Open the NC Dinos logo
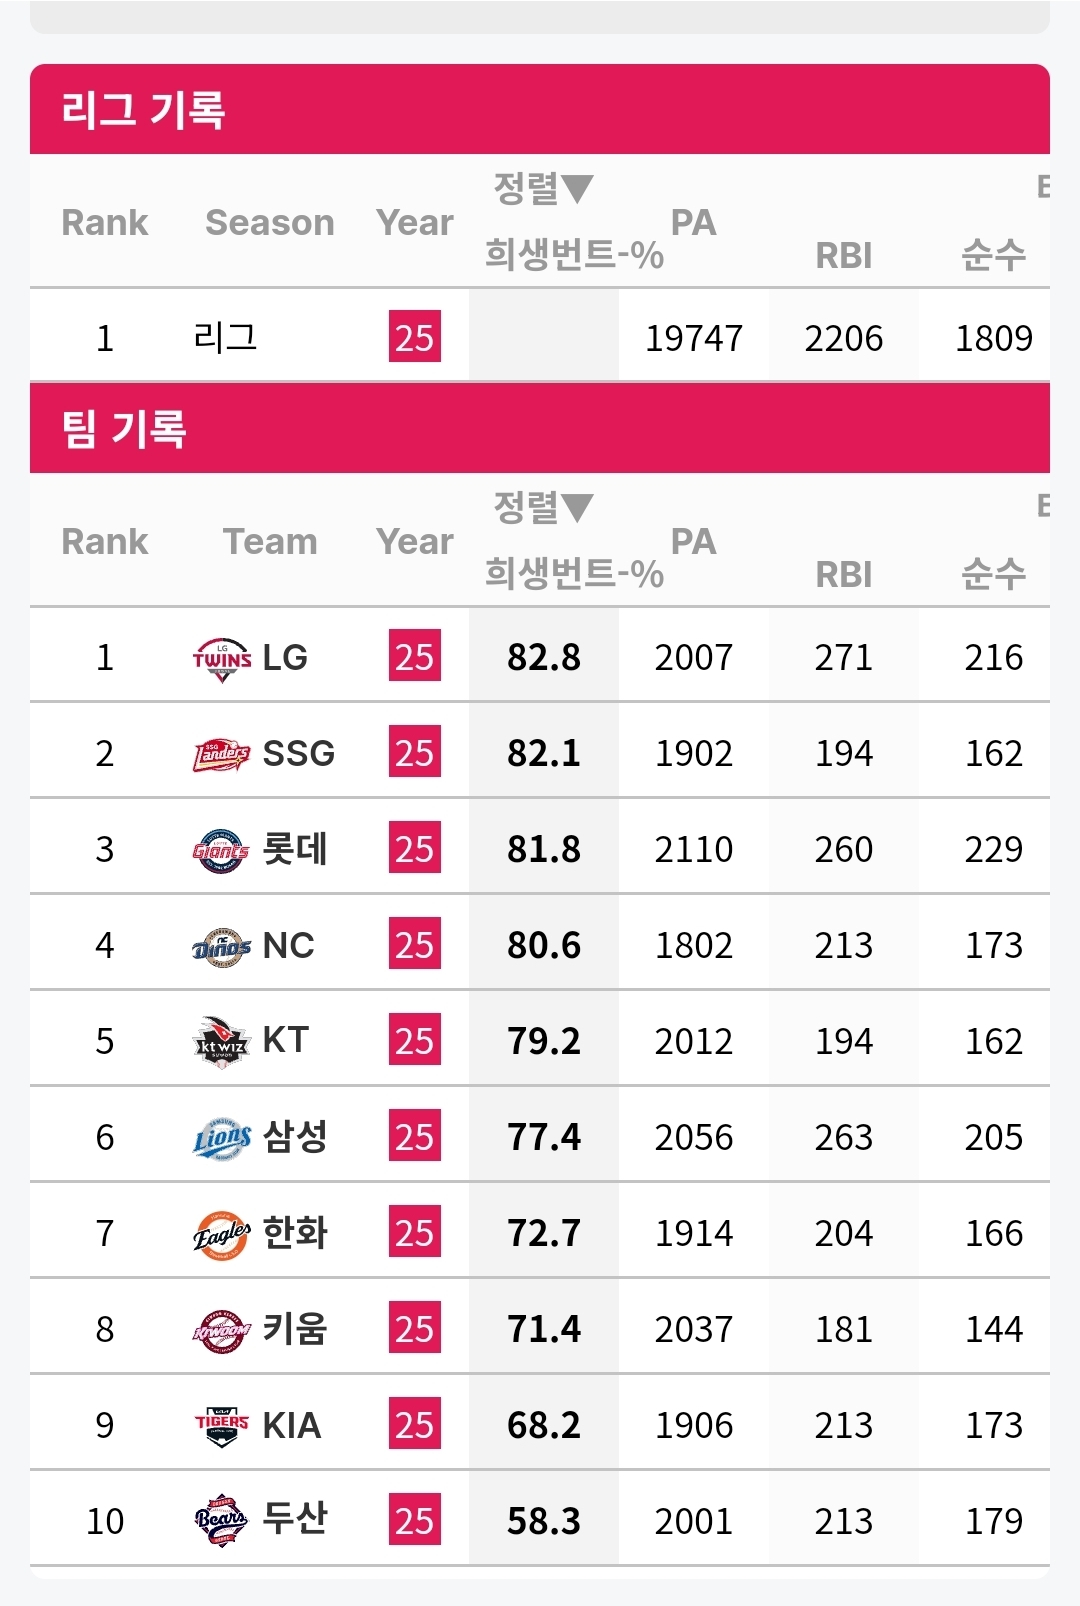 pos(222,946)
